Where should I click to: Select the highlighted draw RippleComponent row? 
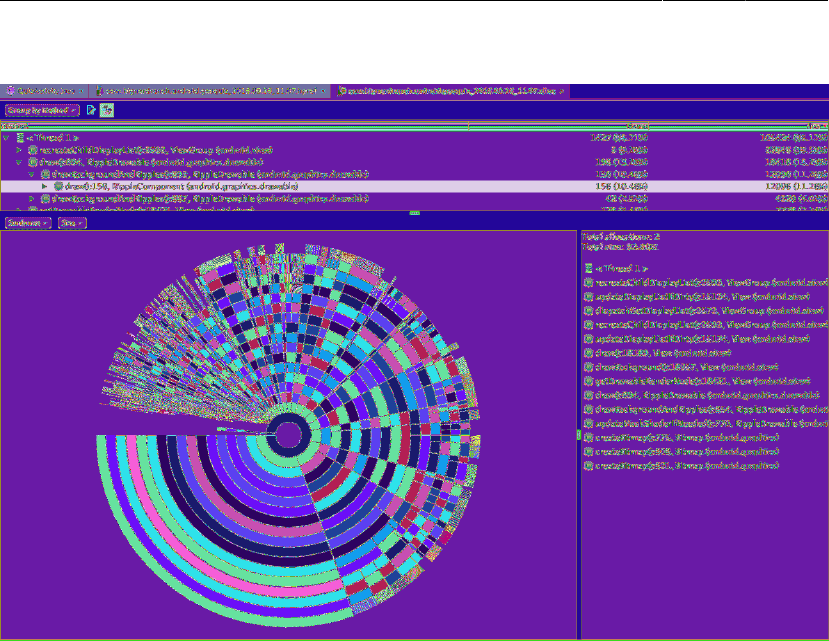coord(414,186)
